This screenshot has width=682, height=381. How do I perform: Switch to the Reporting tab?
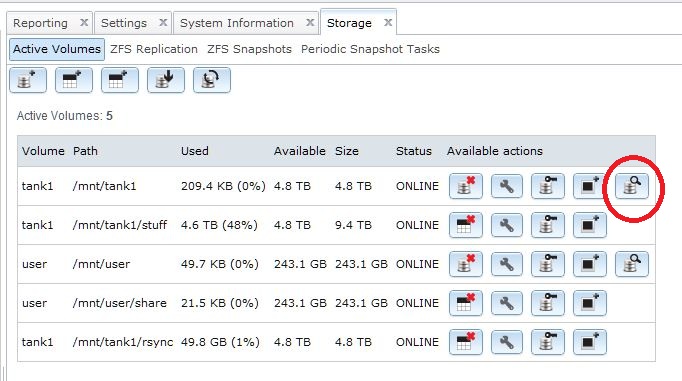coord(40,23)
